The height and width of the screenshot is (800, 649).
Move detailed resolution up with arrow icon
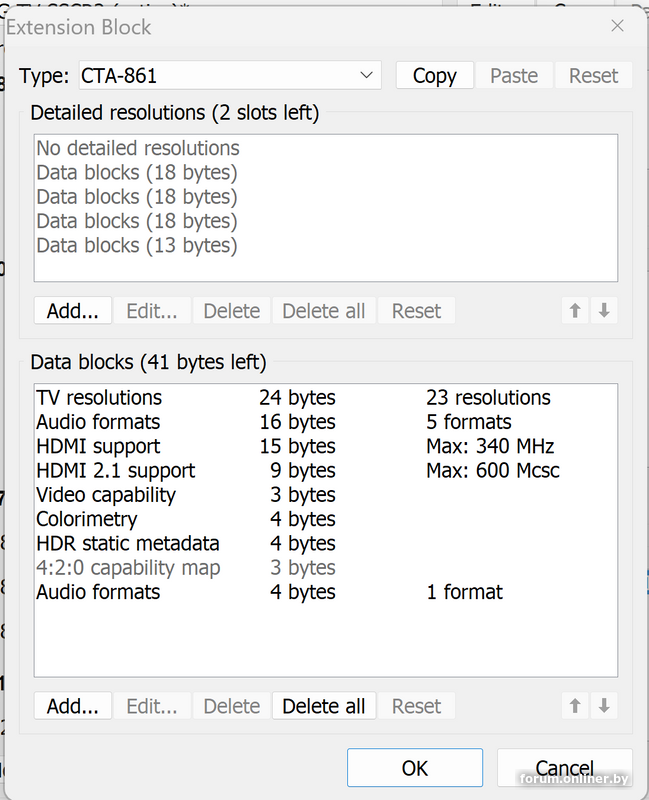[575, 311]
